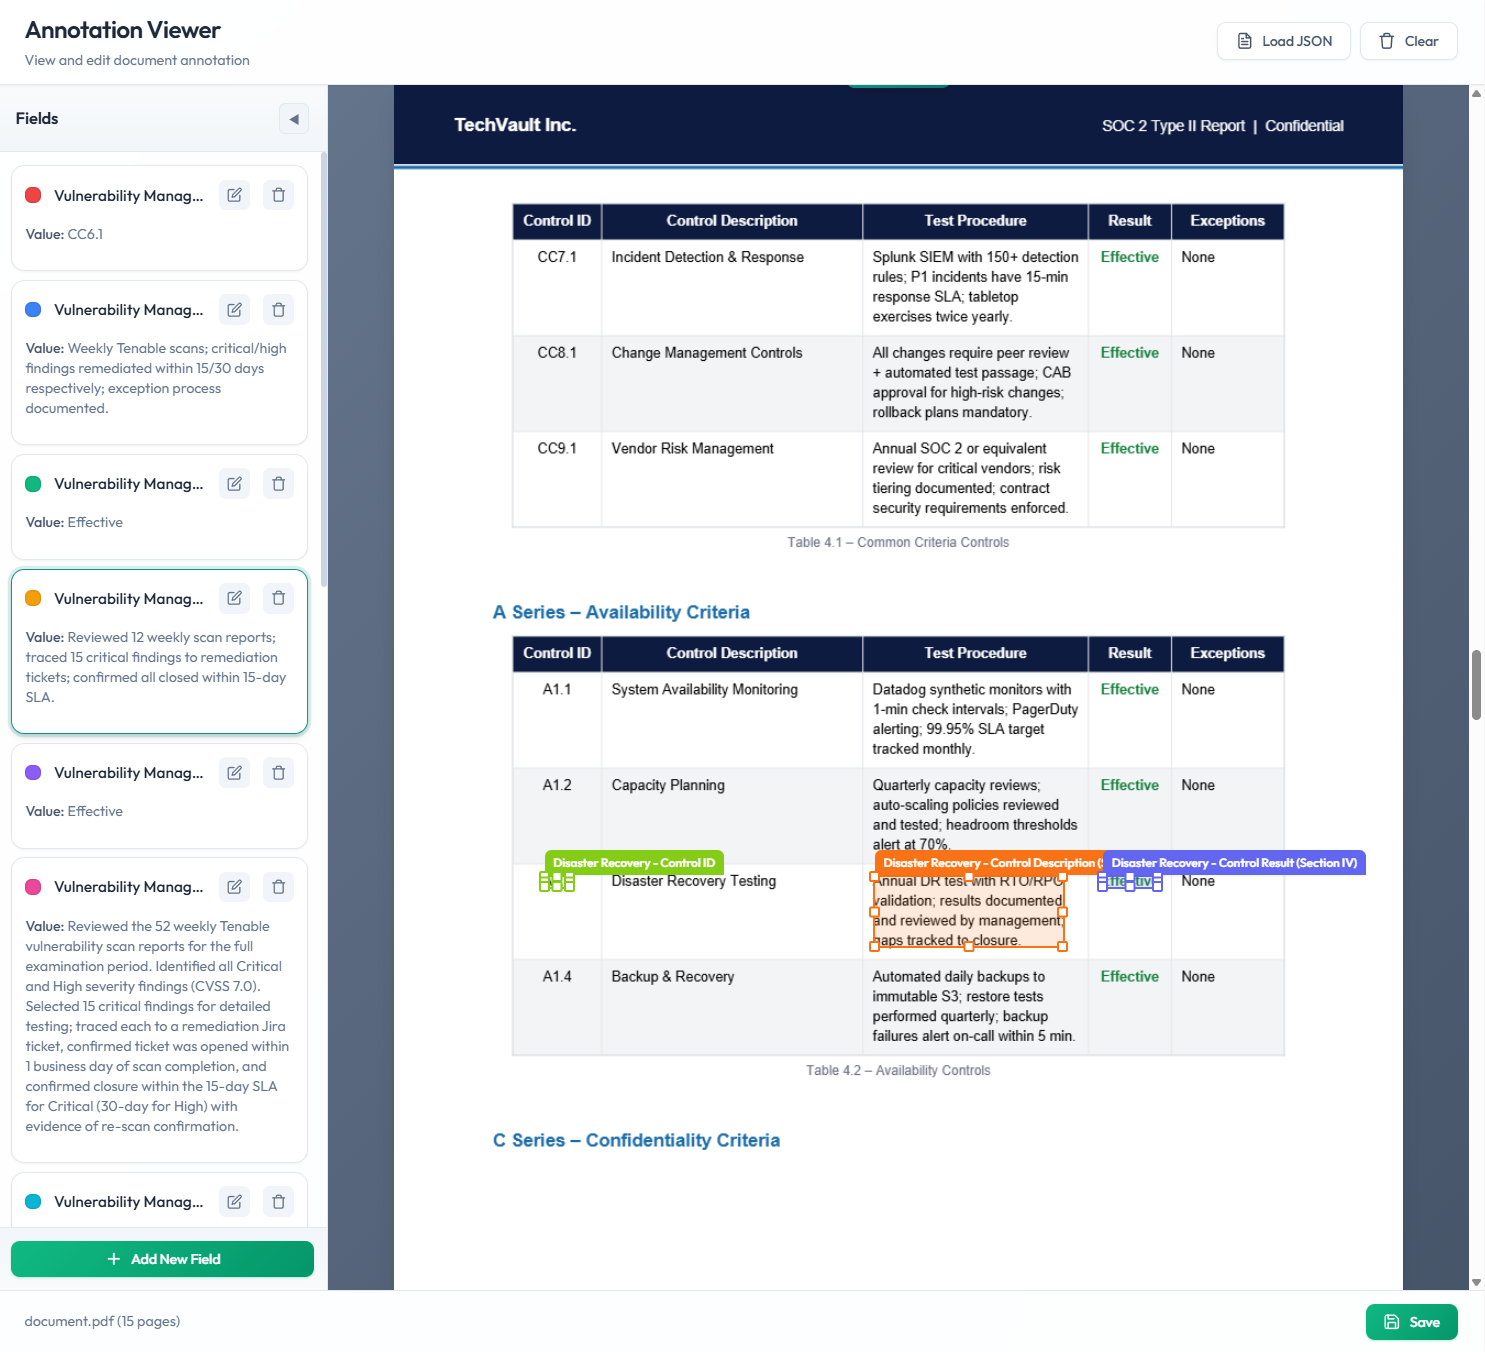Edit the CC6.1 Vulnerability Management field
Viewport: 1485px width, 1352px height.
coord(234,194)
